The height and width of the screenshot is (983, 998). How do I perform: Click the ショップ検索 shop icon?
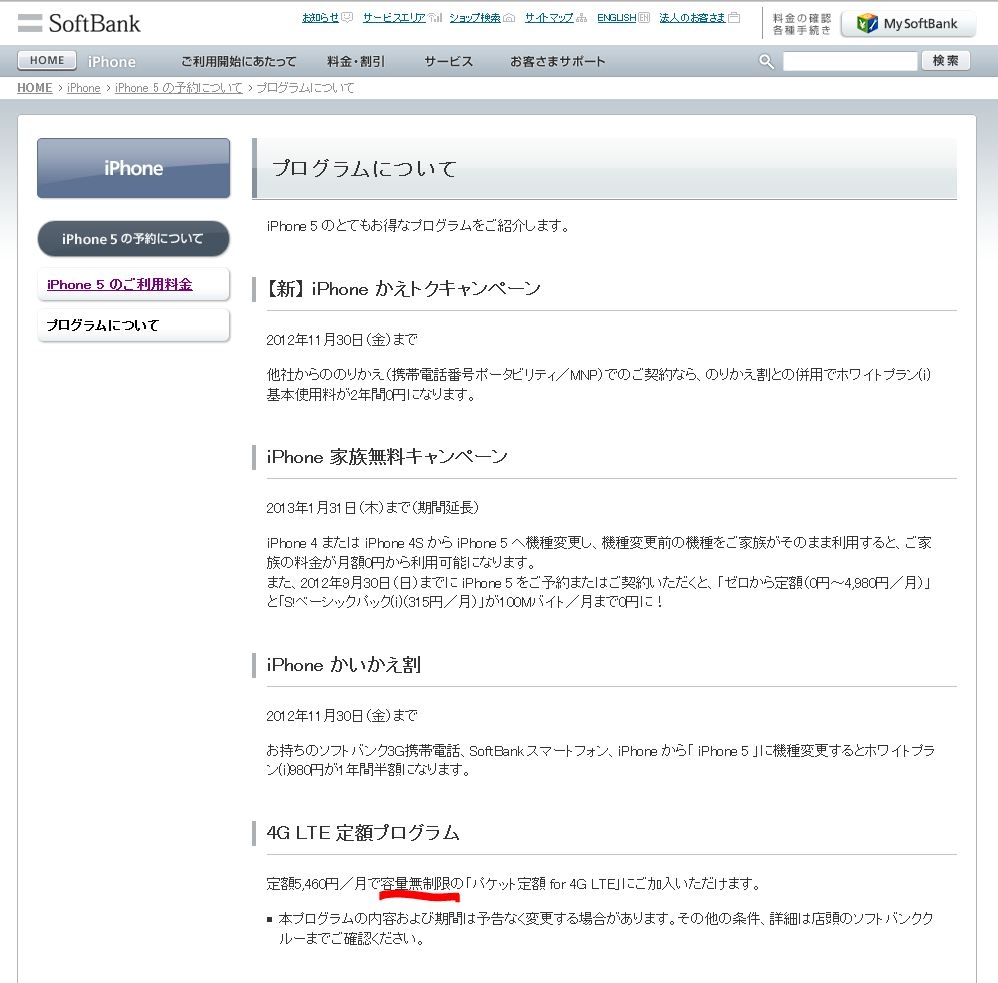click(x=509, y=18)
